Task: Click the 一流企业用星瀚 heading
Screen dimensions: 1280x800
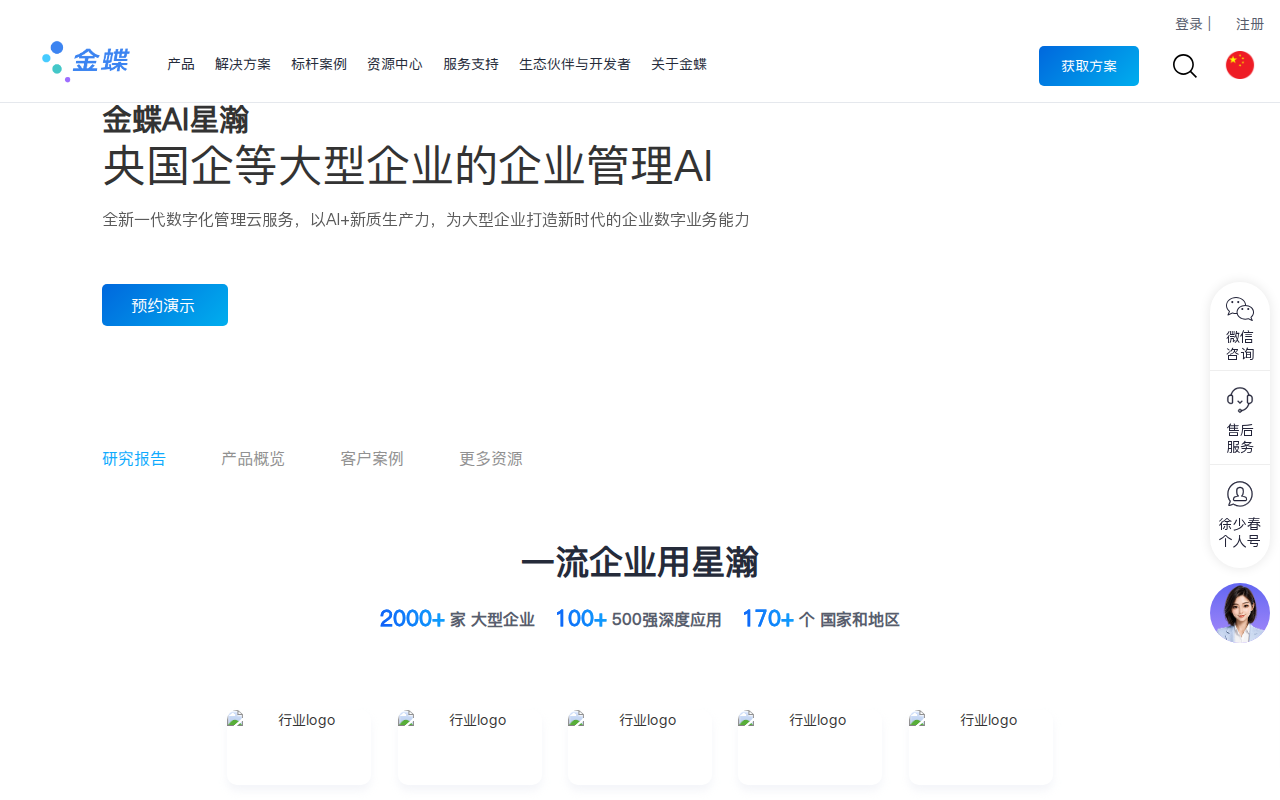Action: pyautogui.click(x=640, y=562)
